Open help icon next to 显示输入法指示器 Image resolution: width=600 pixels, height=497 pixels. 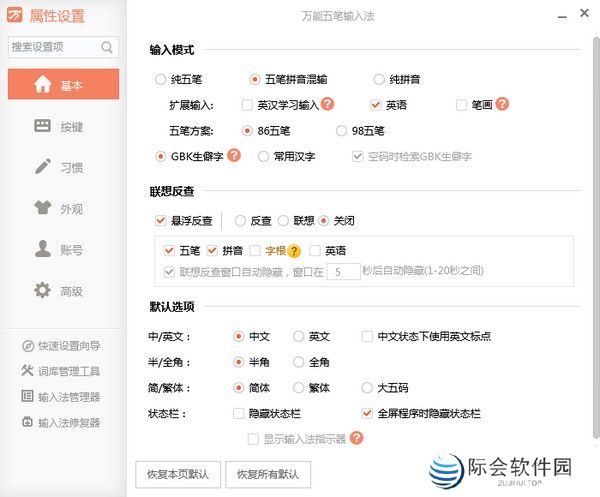coord(356,438)
